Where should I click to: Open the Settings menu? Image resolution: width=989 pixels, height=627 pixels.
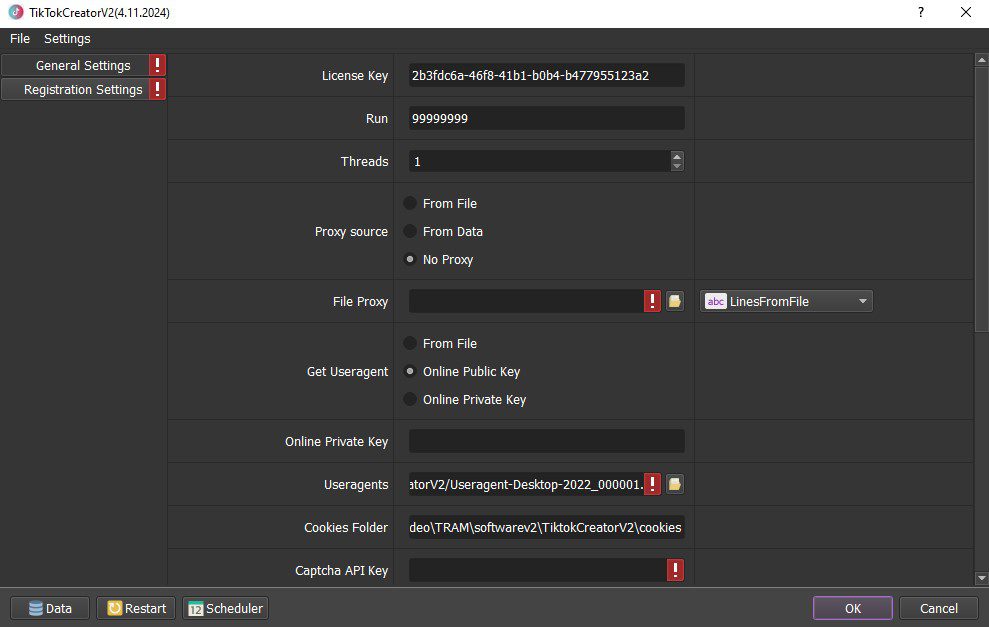pos(67,38)
